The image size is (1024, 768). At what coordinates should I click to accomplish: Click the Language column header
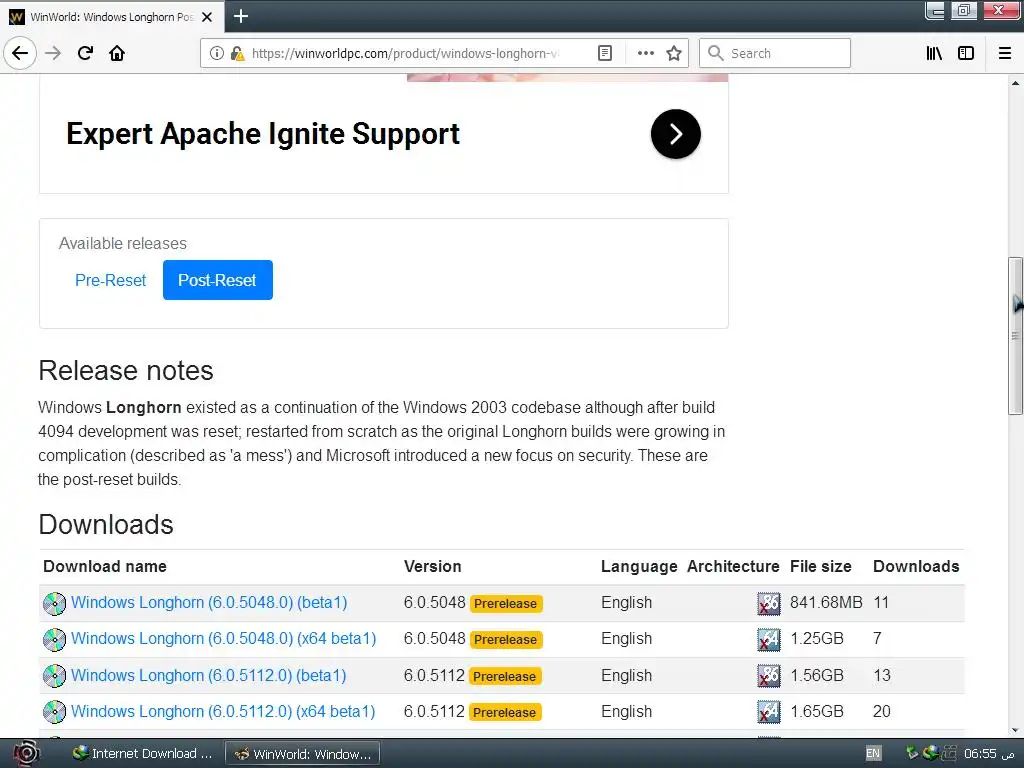click(x=639, y=566)
